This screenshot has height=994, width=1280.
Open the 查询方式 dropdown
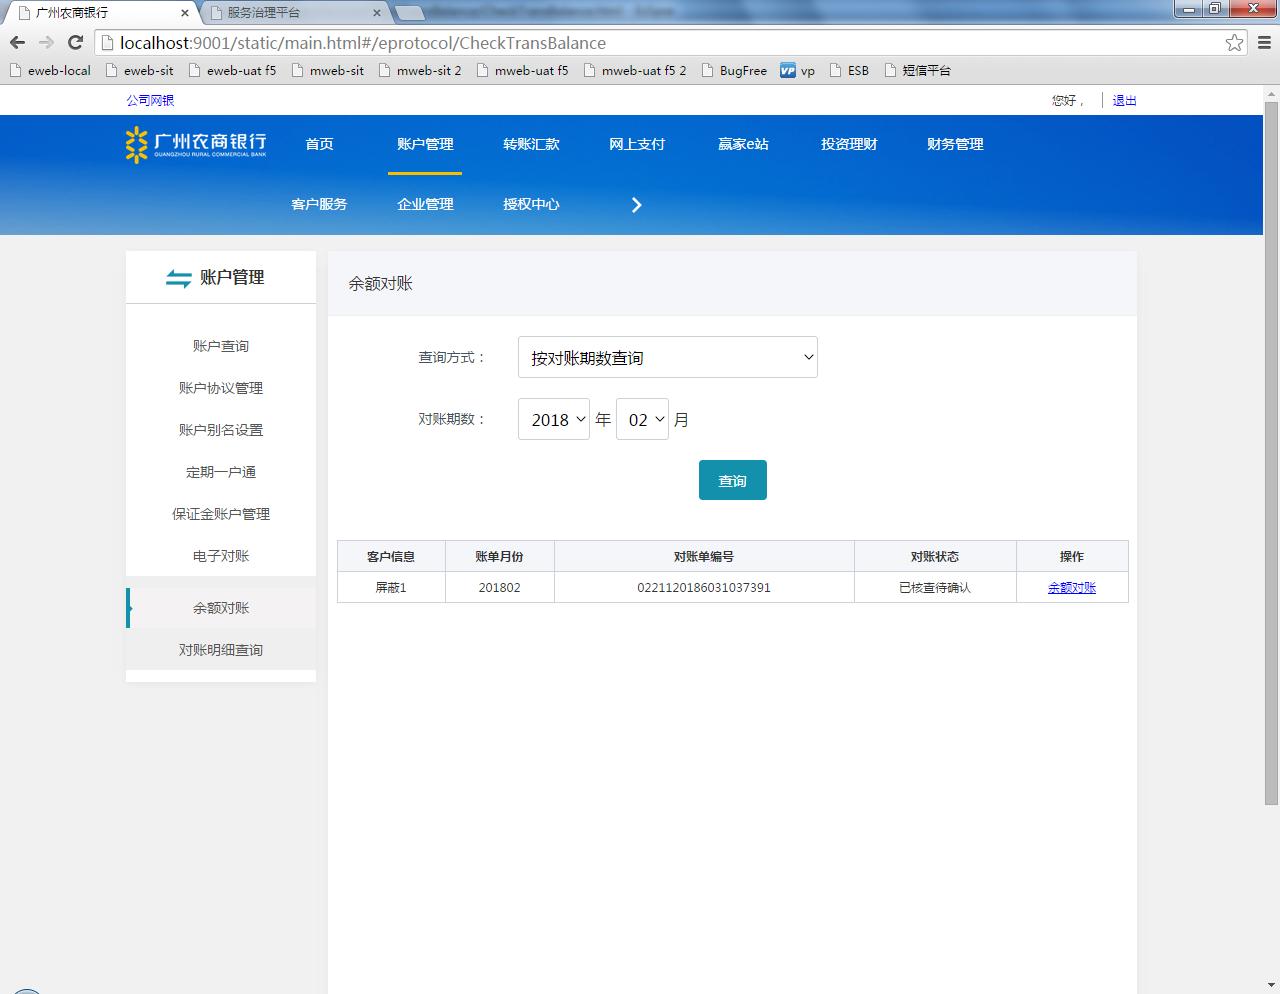click(668, 357)
